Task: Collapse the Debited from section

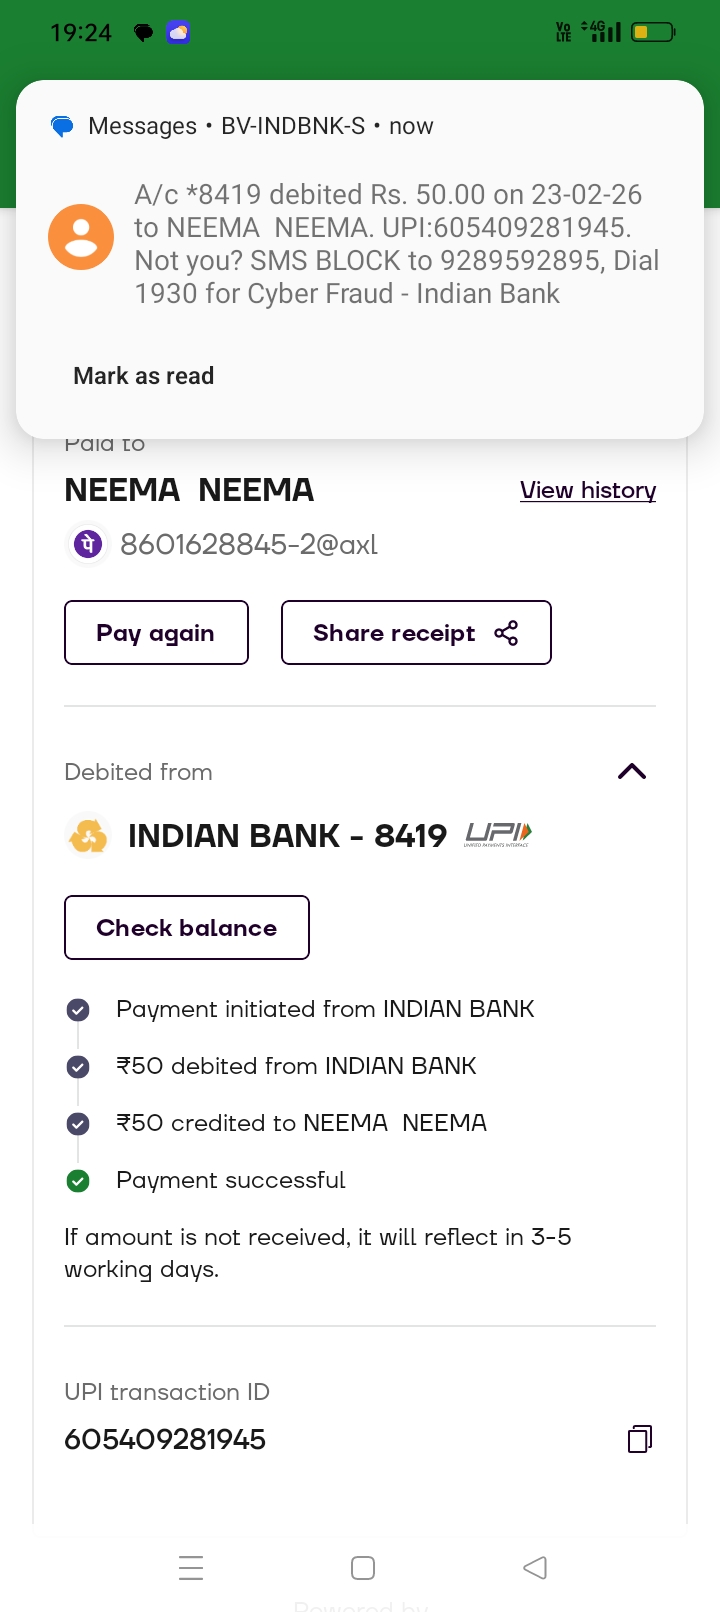Action: point(632,771)
